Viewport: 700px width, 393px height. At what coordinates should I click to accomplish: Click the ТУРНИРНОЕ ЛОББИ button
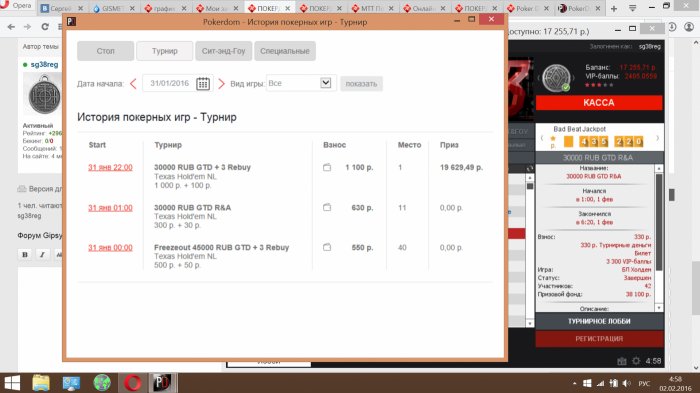[x=599, y=321]
